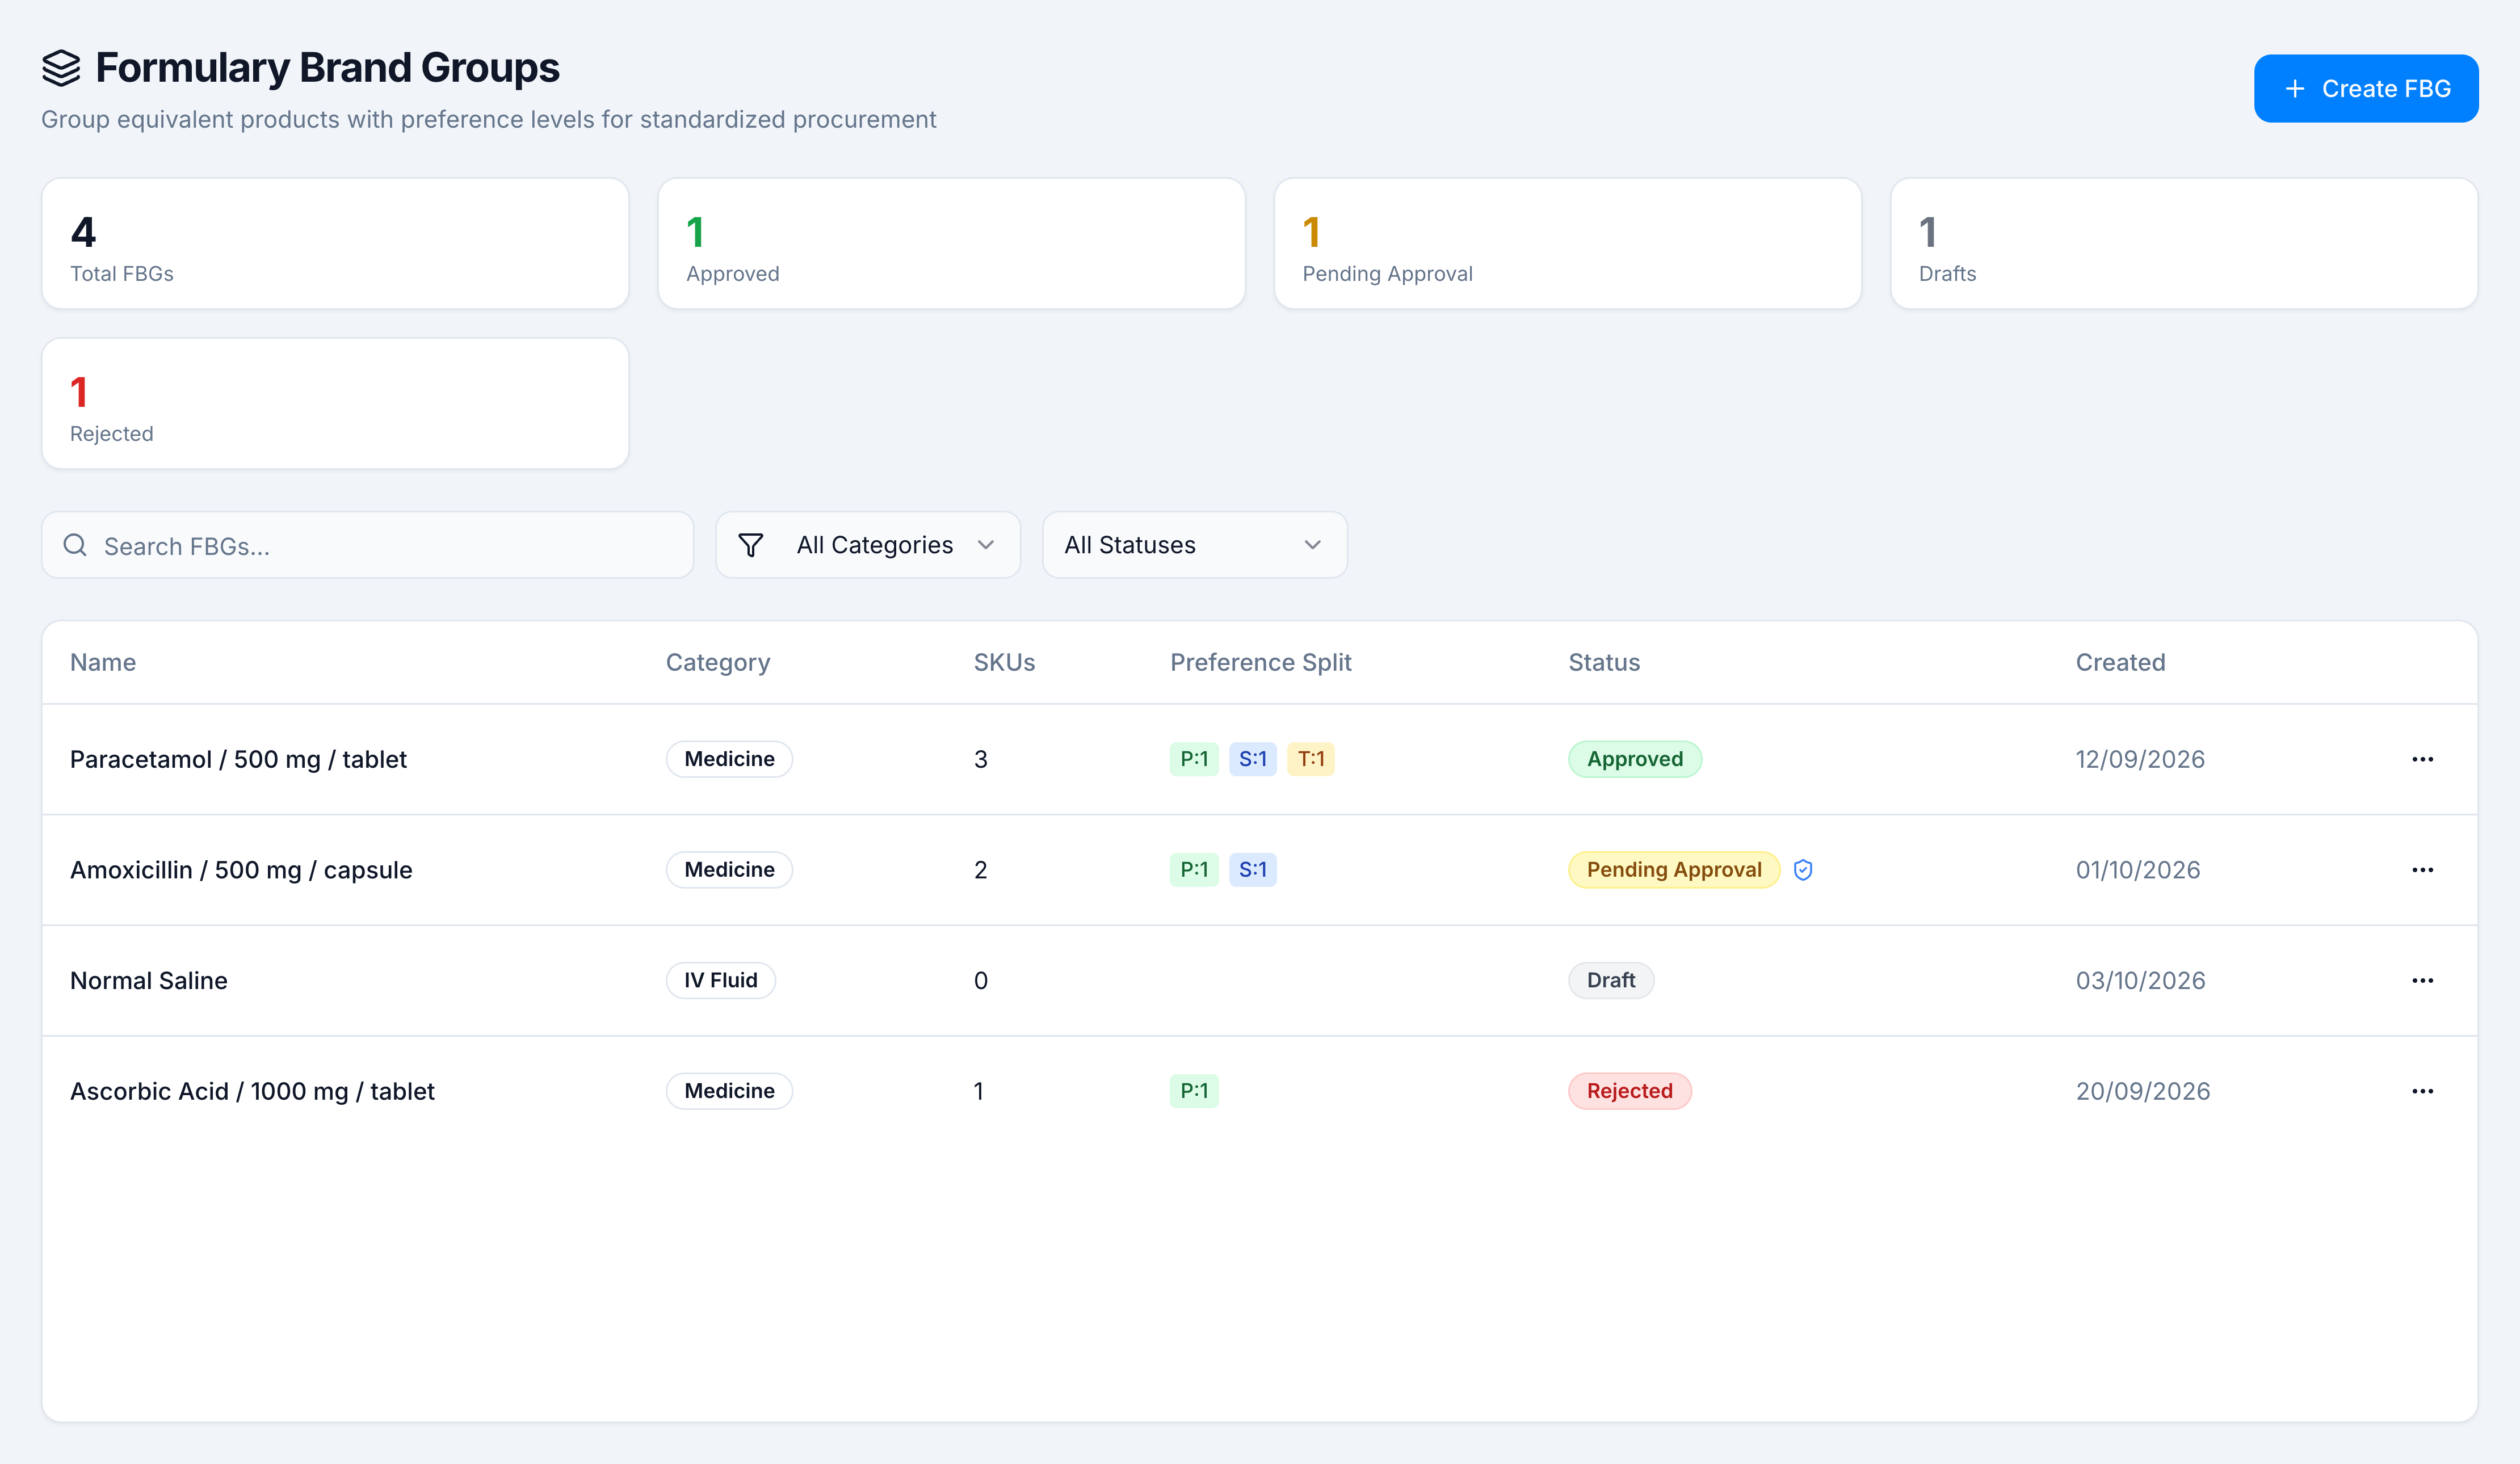Click the search magnifier icon
The width and height of the screenshot is (2520, 1464).
point(75,545)
